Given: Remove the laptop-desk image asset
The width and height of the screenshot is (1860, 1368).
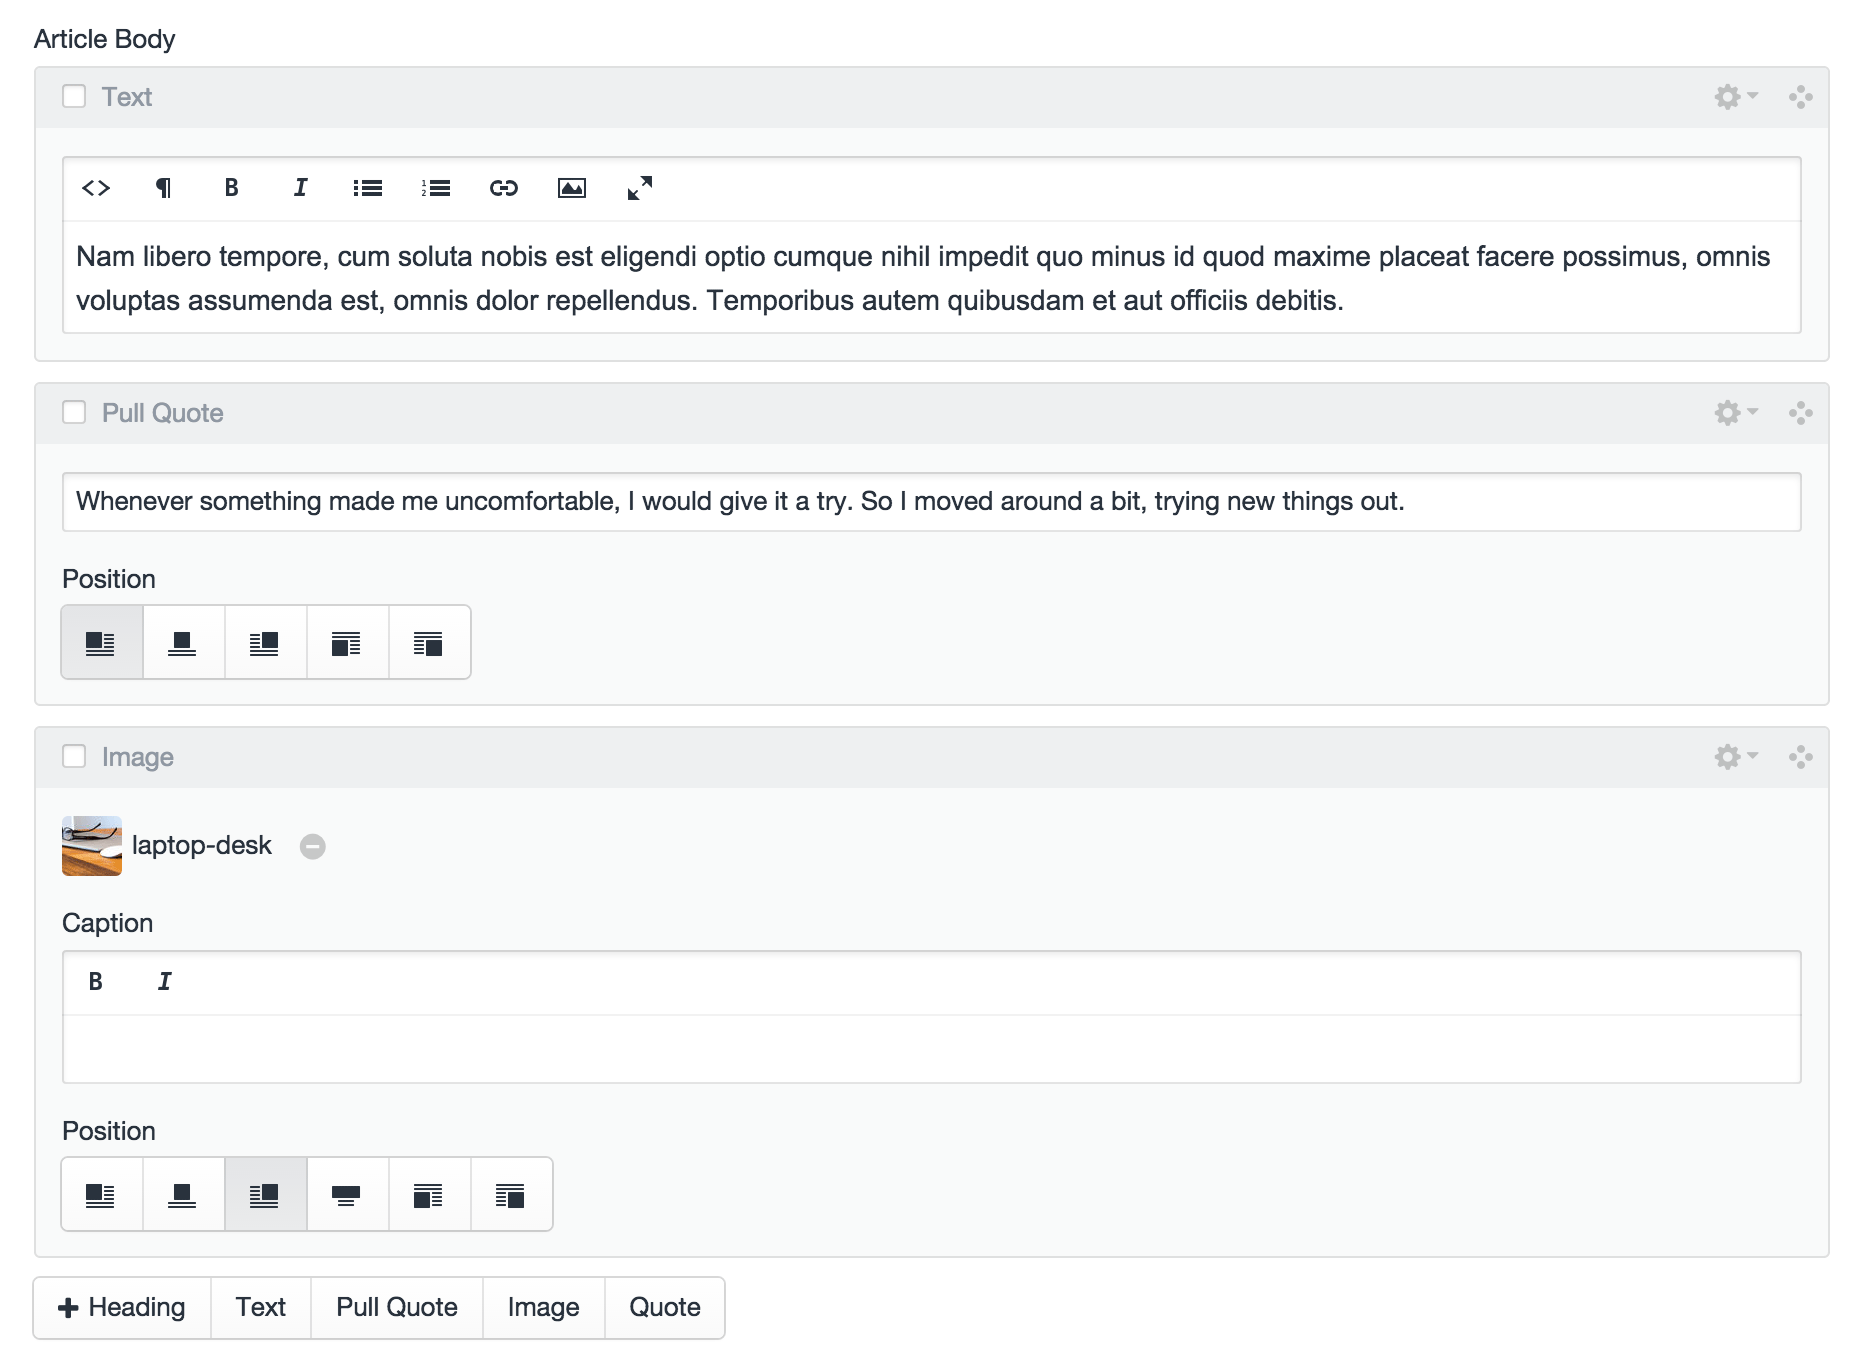Looking at the screenshot, I should (x=313, y=847).
